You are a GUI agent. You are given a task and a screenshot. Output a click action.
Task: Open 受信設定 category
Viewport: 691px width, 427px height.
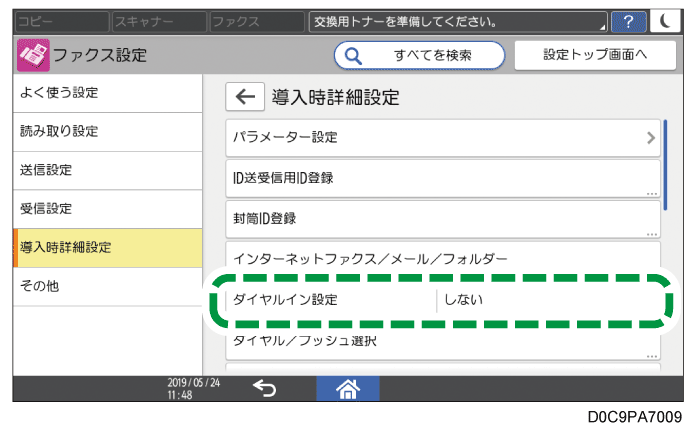100,209
